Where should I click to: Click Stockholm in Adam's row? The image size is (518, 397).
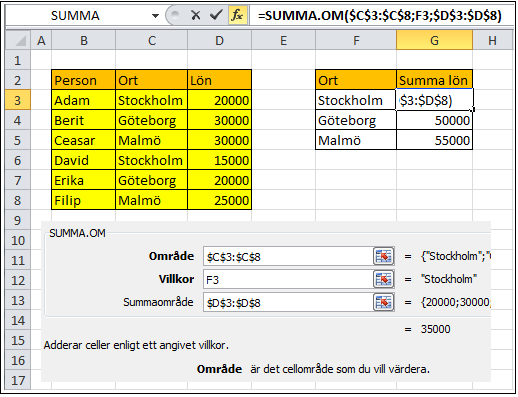[x=152, y=100]
